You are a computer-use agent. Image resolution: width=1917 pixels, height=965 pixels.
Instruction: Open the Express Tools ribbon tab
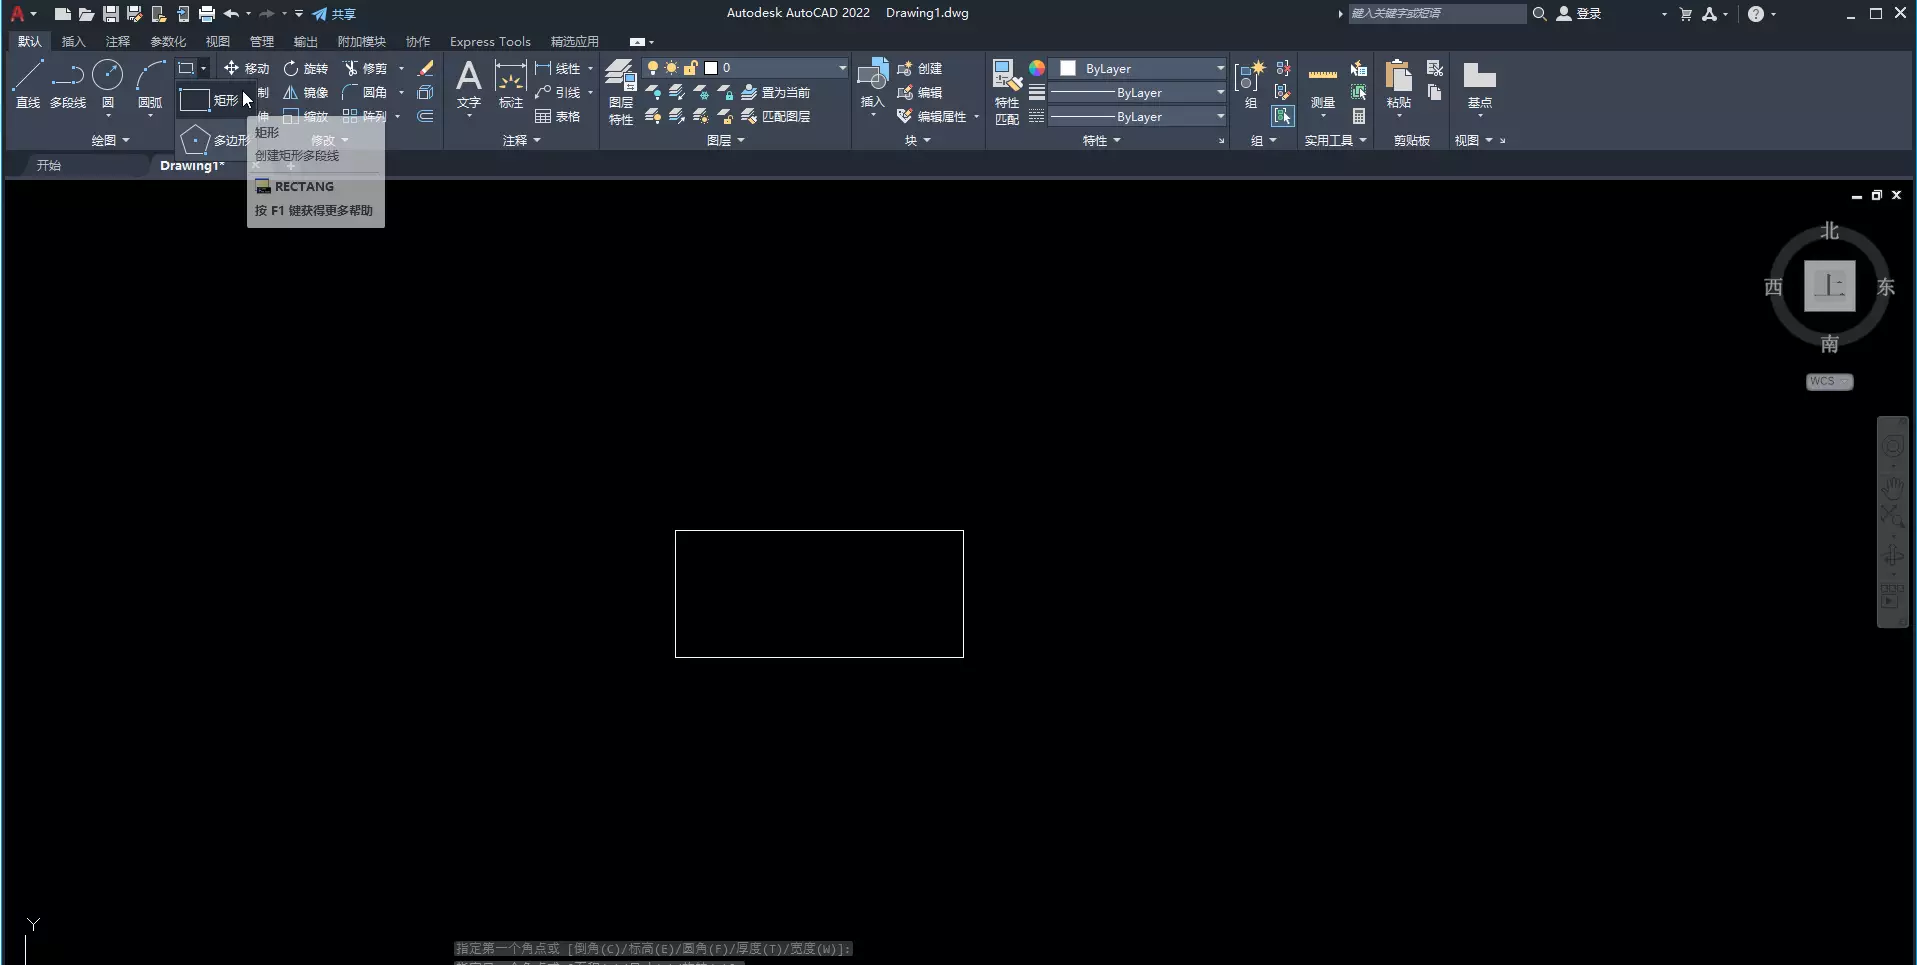point(490,42)
